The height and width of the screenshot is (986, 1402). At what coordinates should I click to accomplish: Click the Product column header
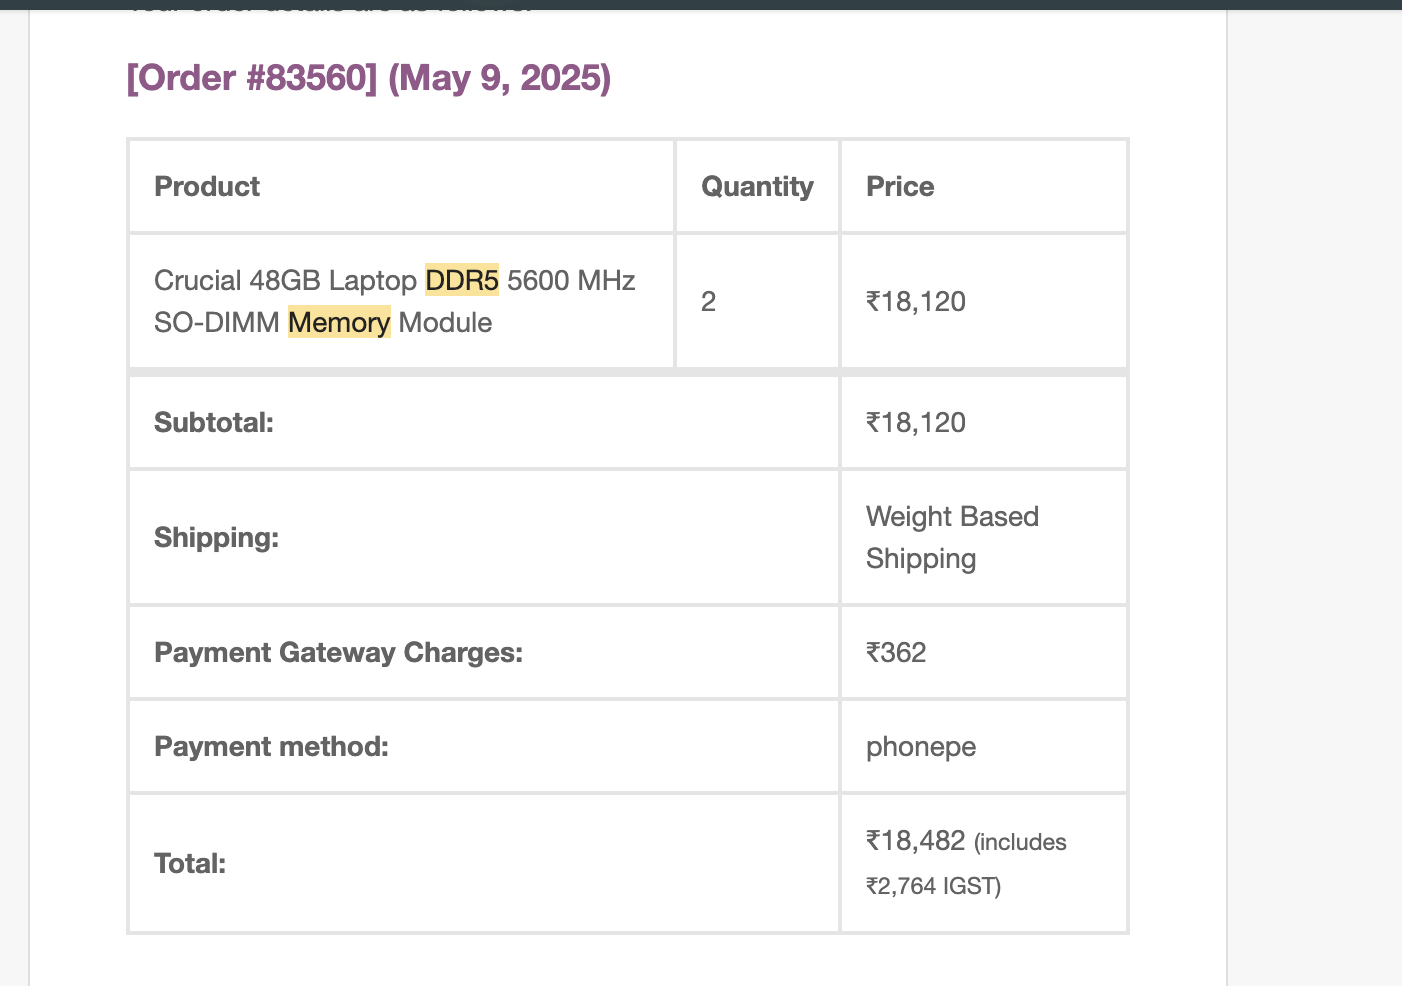click(x=207, y=187)
